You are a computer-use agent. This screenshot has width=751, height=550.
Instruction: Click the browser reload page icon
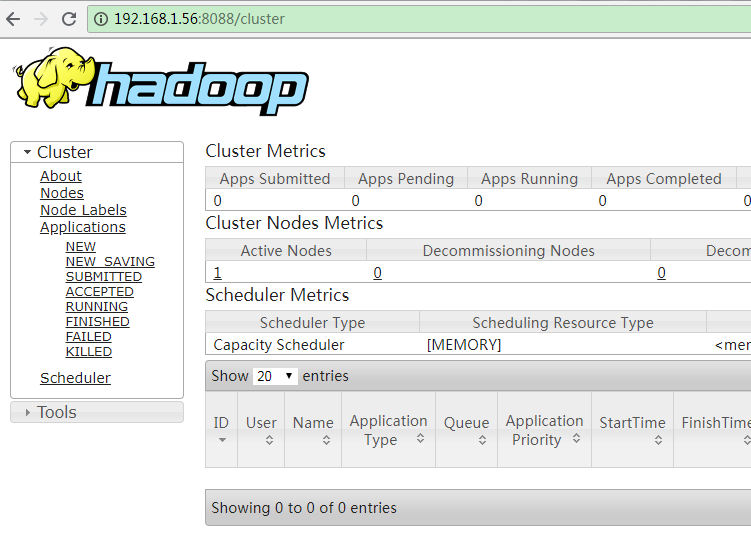[x=69, y=19]
